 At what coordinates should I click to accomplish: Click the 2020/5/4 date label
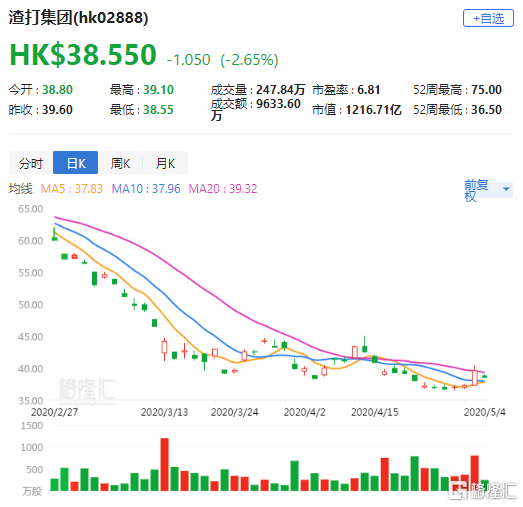tap(484, 412)
